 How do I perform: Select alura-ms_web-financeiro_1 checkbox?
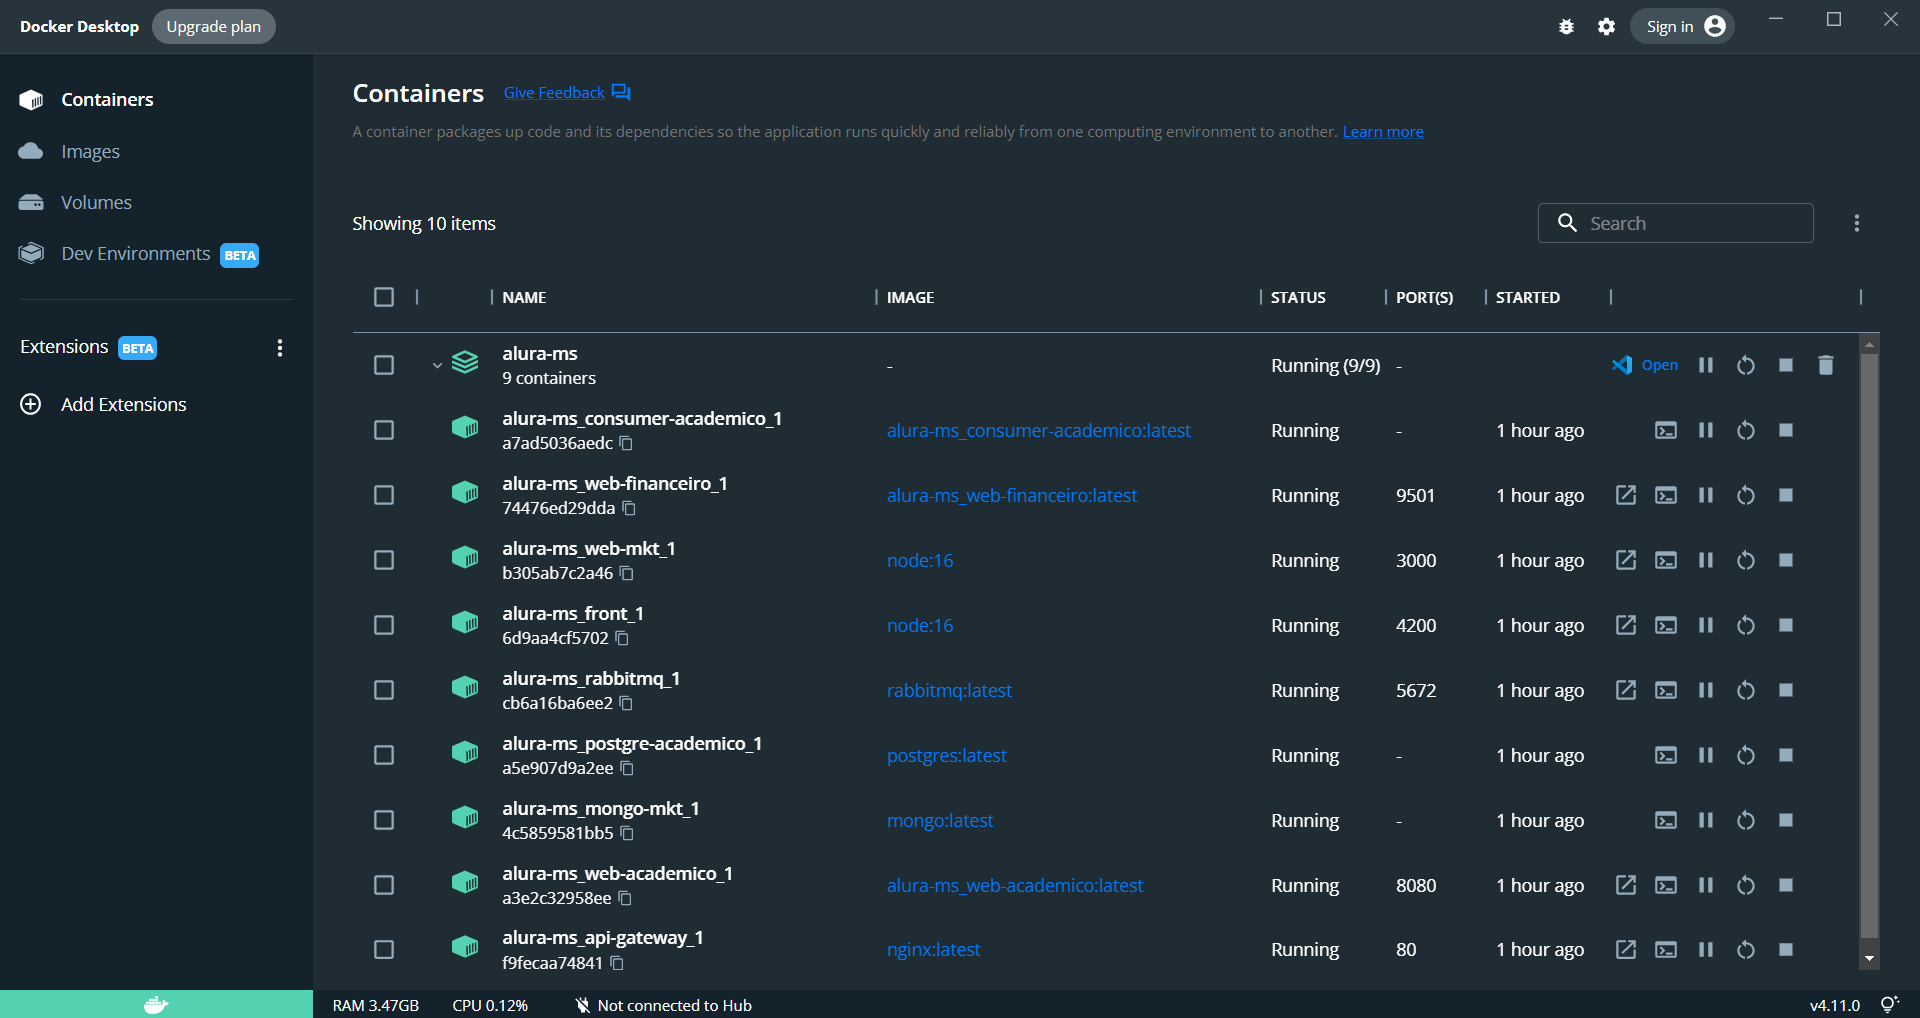[x=384, y=495]
